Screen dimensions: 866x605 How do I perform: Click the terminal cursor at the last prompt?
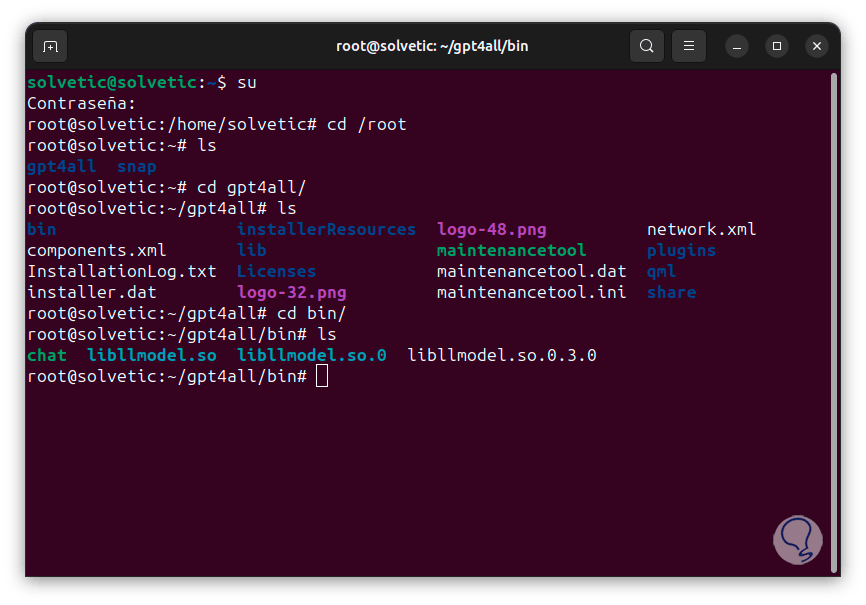(x=321, y=376)
